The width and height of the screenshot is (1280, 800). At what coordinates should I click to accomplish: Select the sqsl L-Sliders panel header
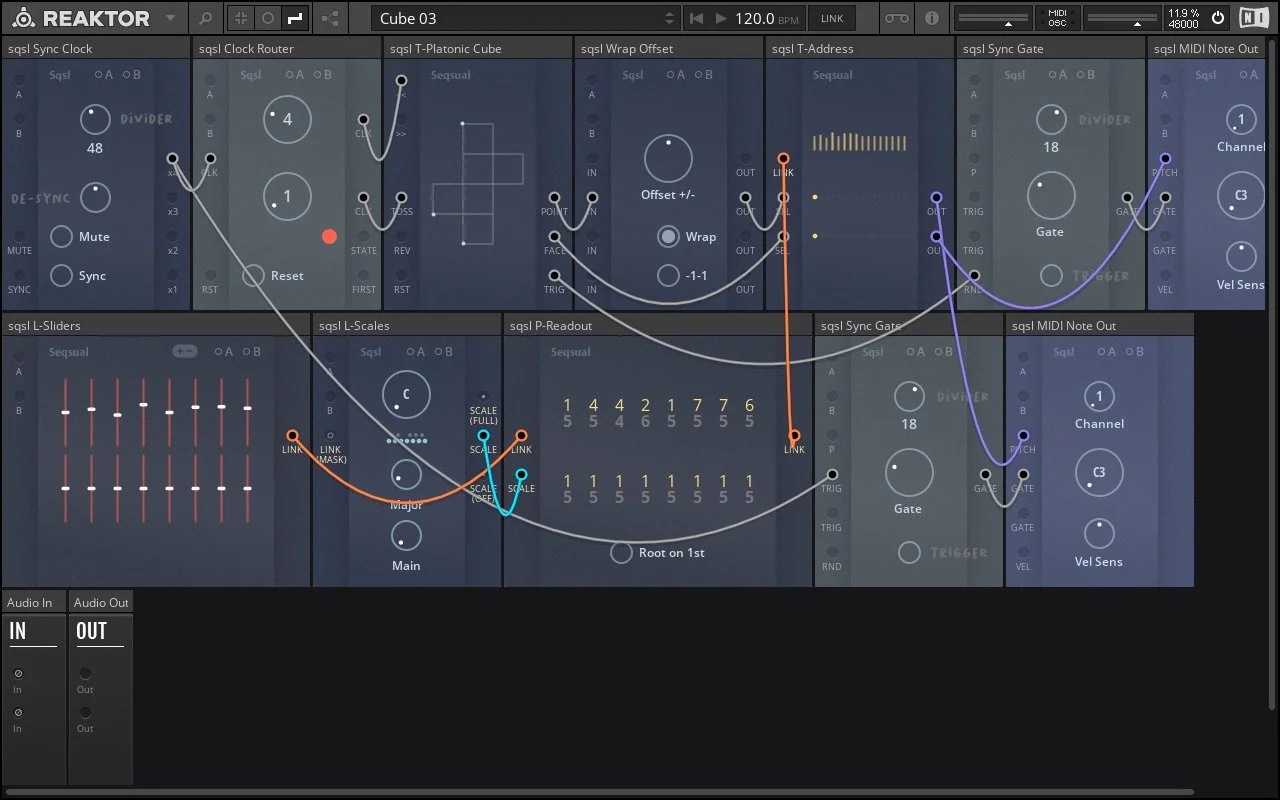[x=156, y=325]
